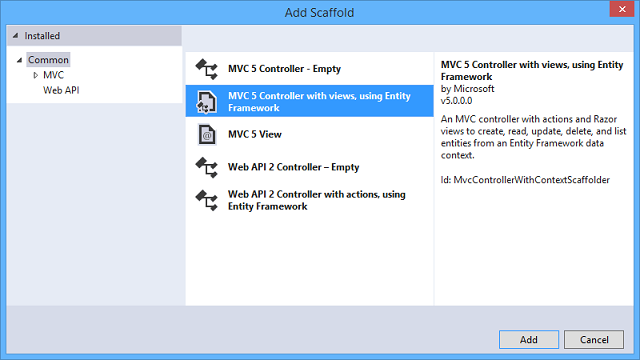Click the Web API 2 Controller – Empty icon
This screenshot has height=360, width=640.
(207, 167)
